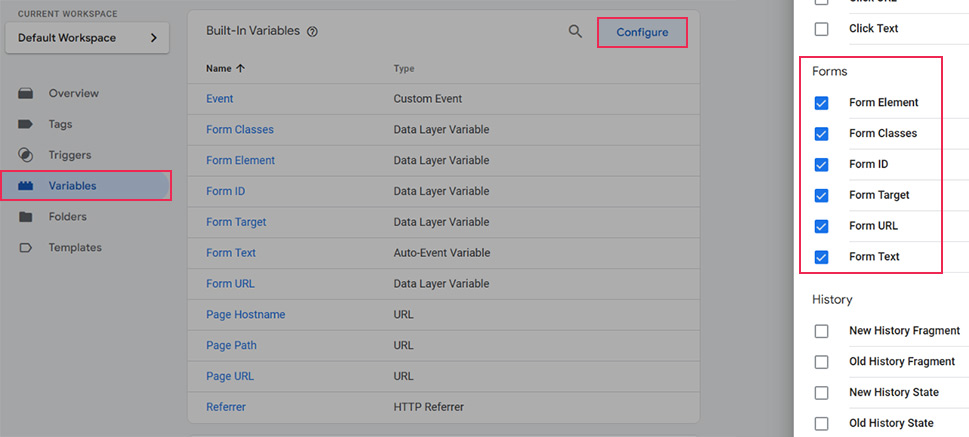The image size is (969, 437).
Task: Click the Configure button
Action: 642,32
